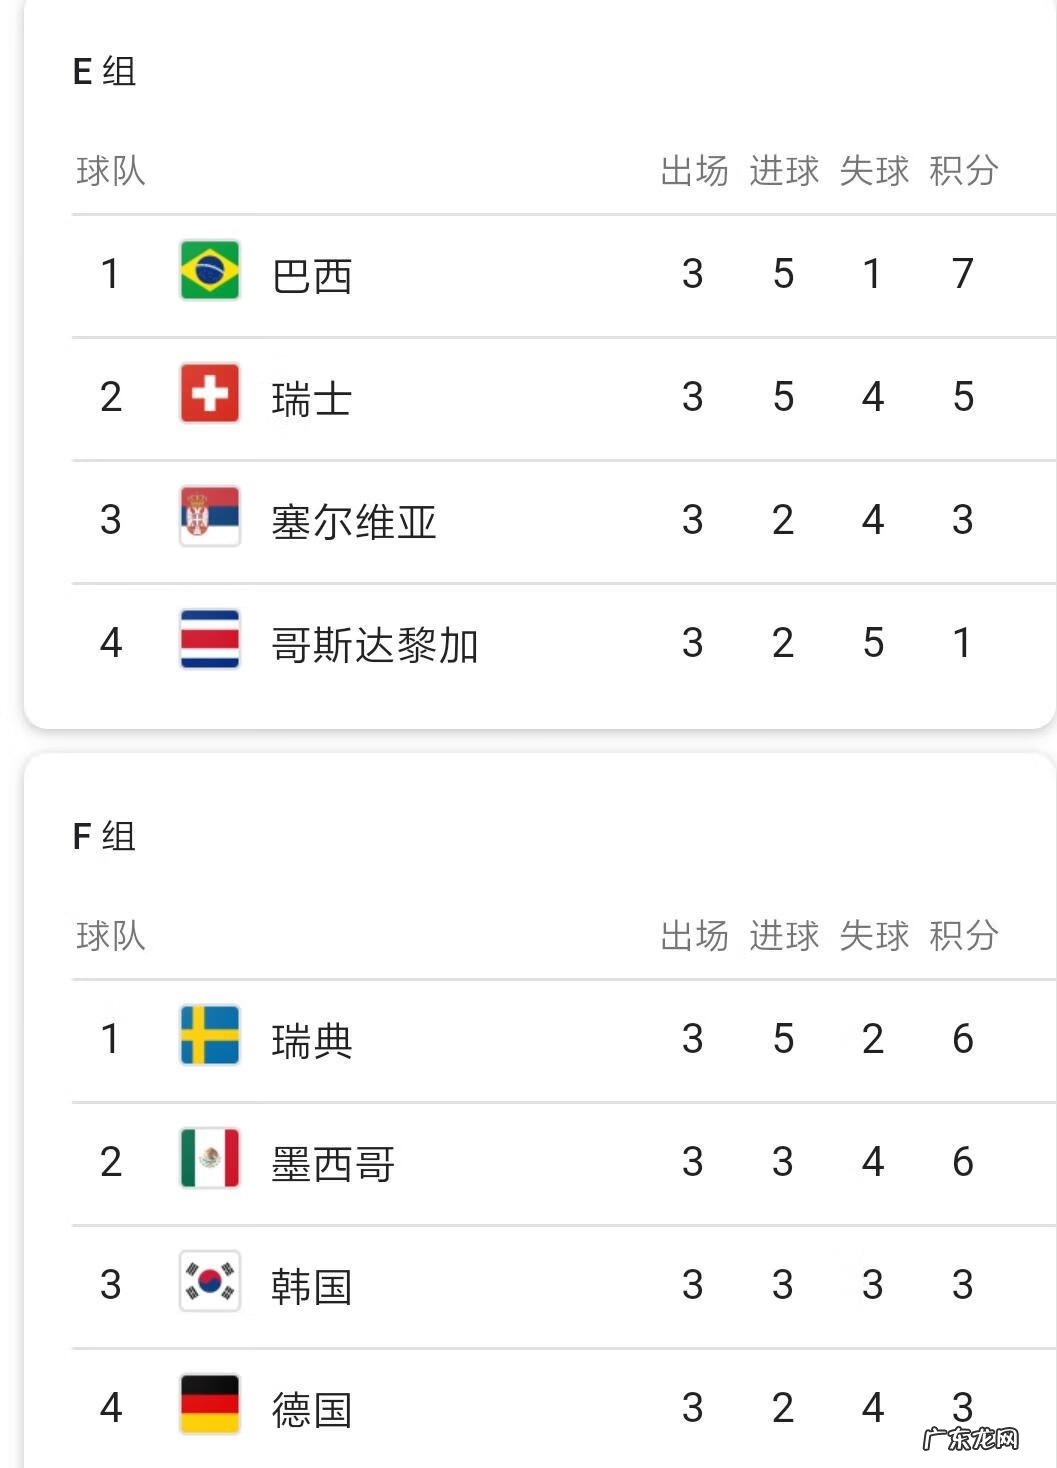This screenshot has width=1057, height=1468.
Task: Click the Serbia flag icon
Action: point(210,516)
